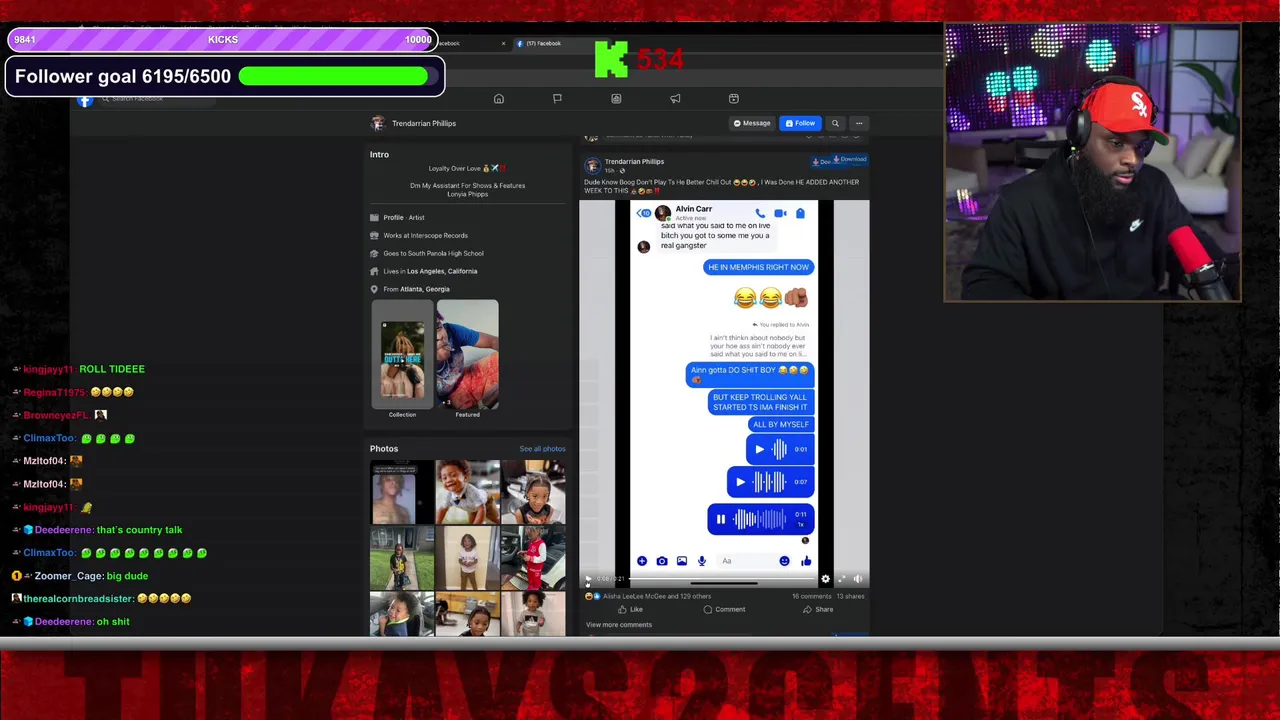Click the blue thumbs-up in Messenger composer
The width and height of the screenshot is (1280, 720).
pos(806,561)
